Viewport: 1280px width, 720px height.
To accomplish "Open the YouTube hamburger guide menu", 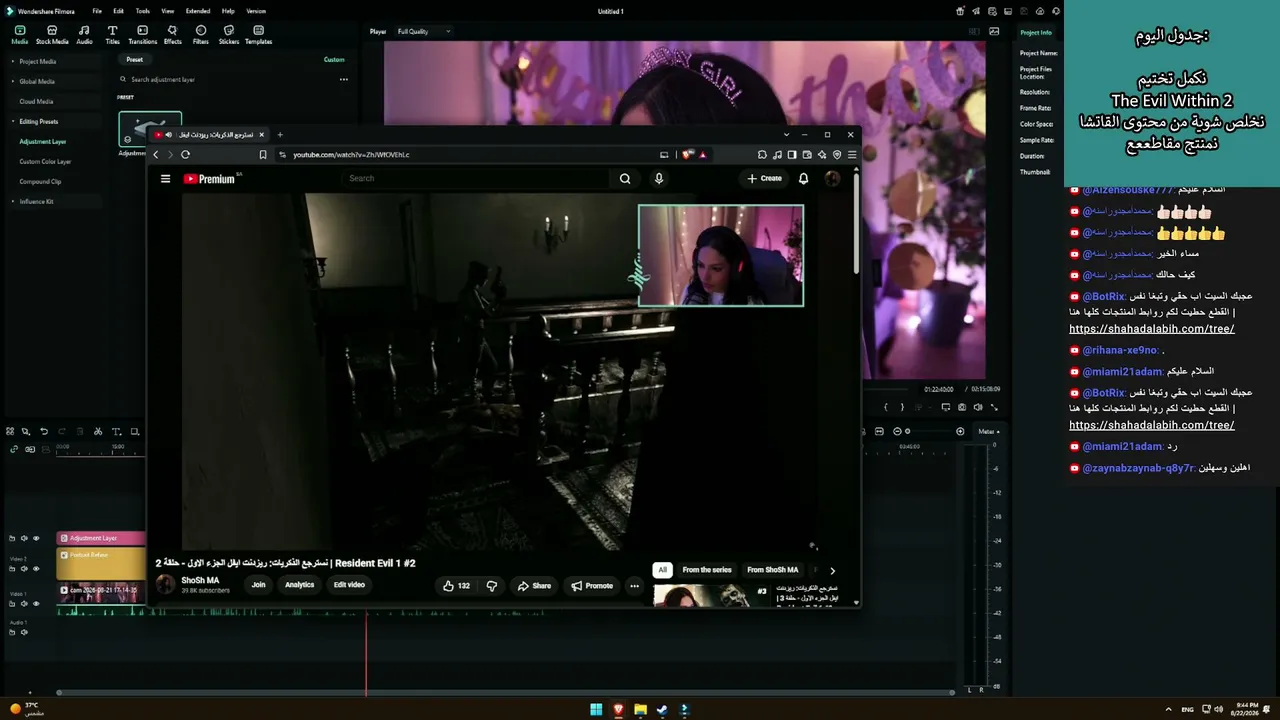I will (x=165, y=179).
